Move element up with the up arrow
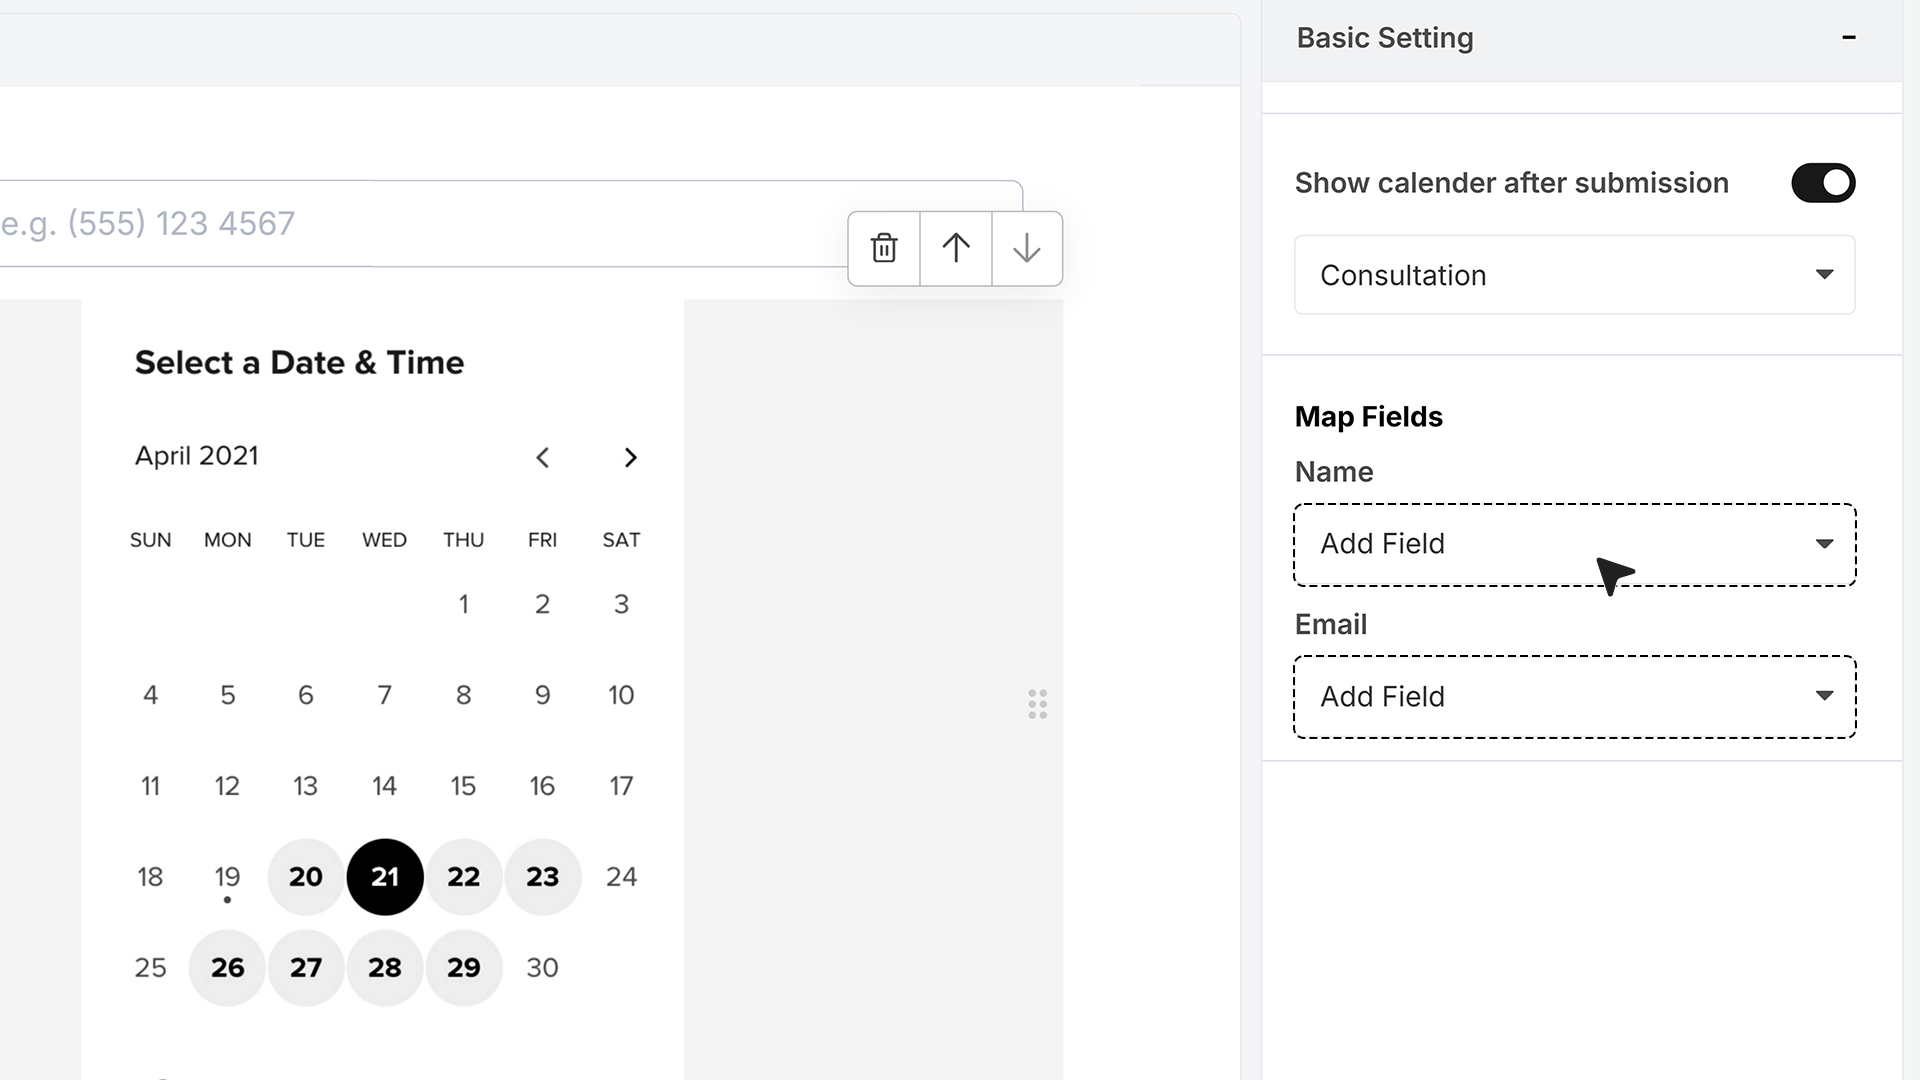Viewport: 1920px width, 1080px height. [x=956, y=248]
